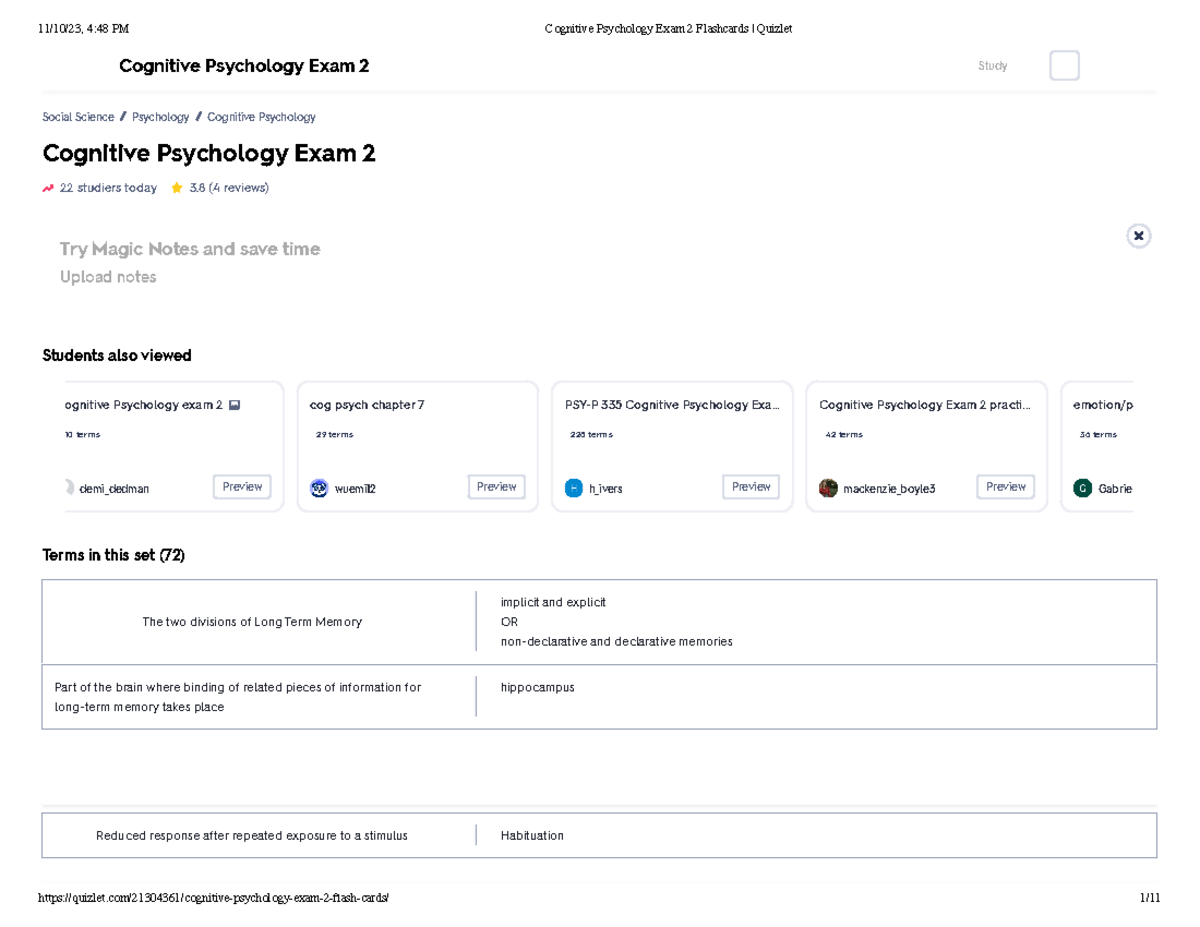The image size is (1200, 927).
Task: Click the quizlet.com link at page bottom
Action: [x=215, y=898]
